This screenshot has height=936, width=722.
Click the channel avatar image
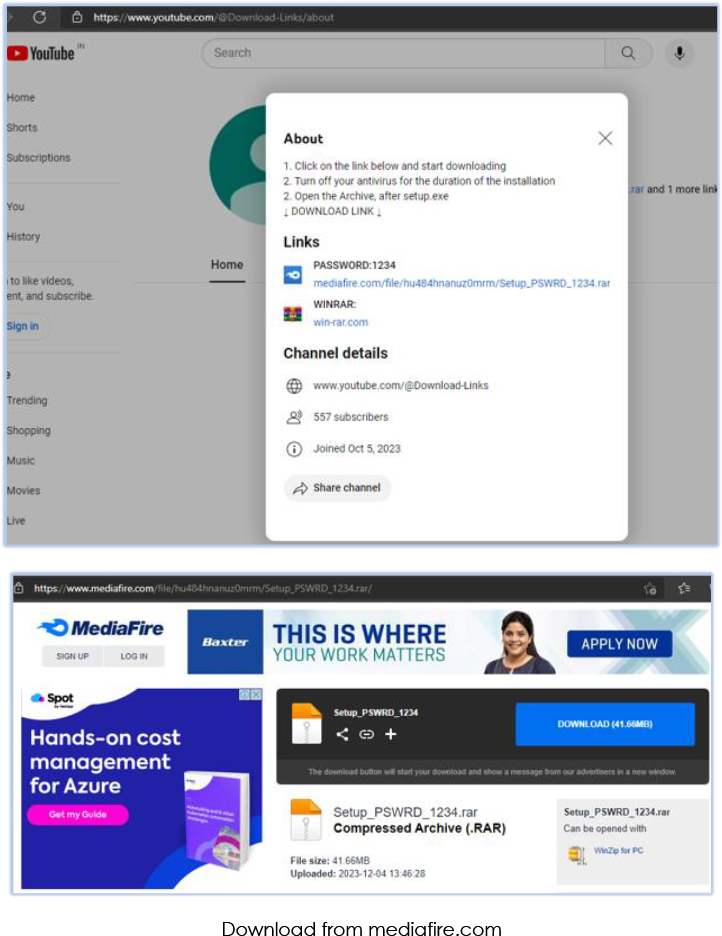pos(239,165)
